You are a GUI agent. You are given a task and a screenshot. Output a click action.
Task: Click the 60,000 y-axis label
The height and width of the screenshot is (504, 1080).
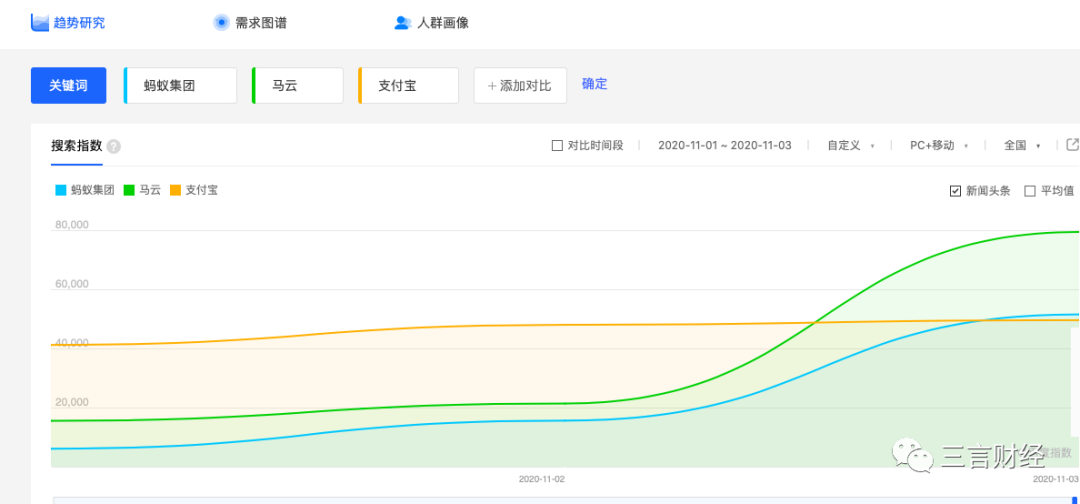[70, 284]
